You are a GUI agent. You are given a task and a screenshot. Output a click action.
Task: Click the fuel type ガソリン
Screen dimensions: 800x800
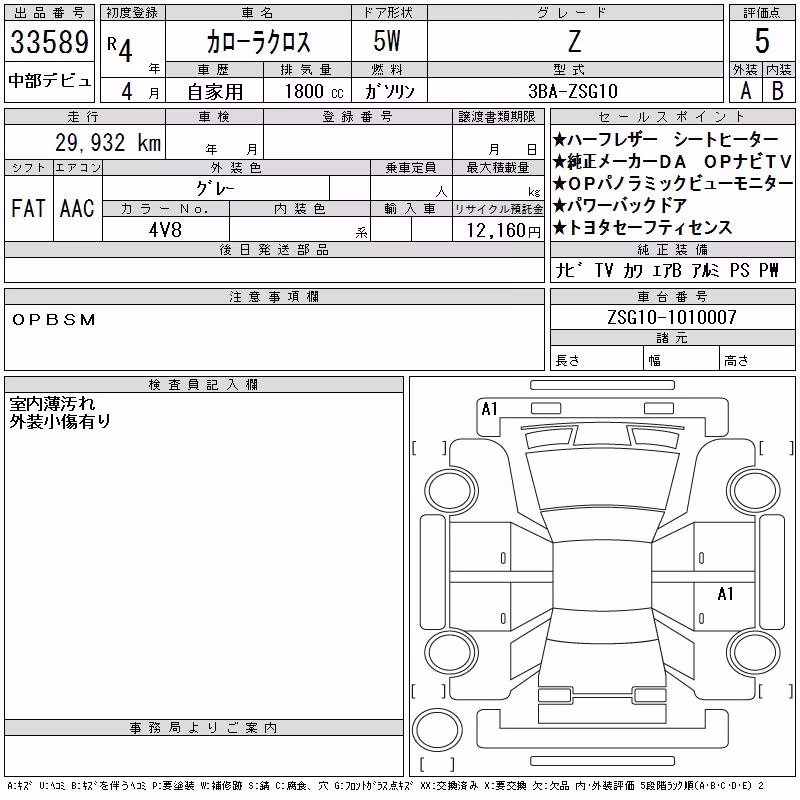(x=389, y=91)
